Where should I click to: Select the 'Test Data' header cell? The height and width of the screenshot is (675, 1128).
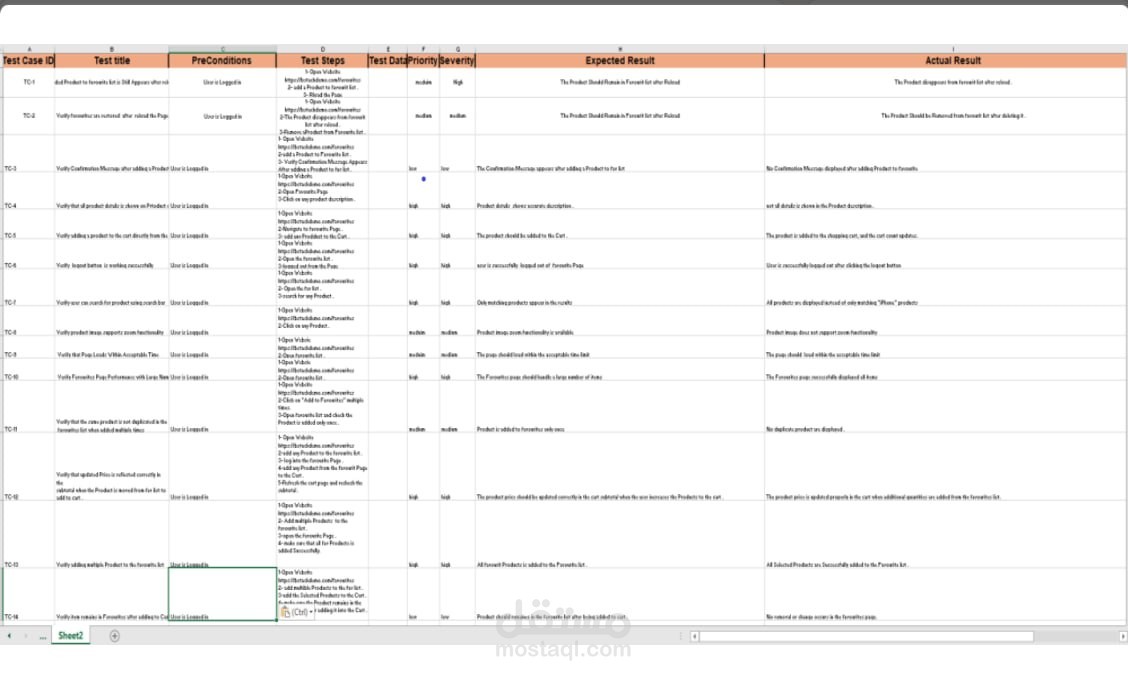pos(388,60)
